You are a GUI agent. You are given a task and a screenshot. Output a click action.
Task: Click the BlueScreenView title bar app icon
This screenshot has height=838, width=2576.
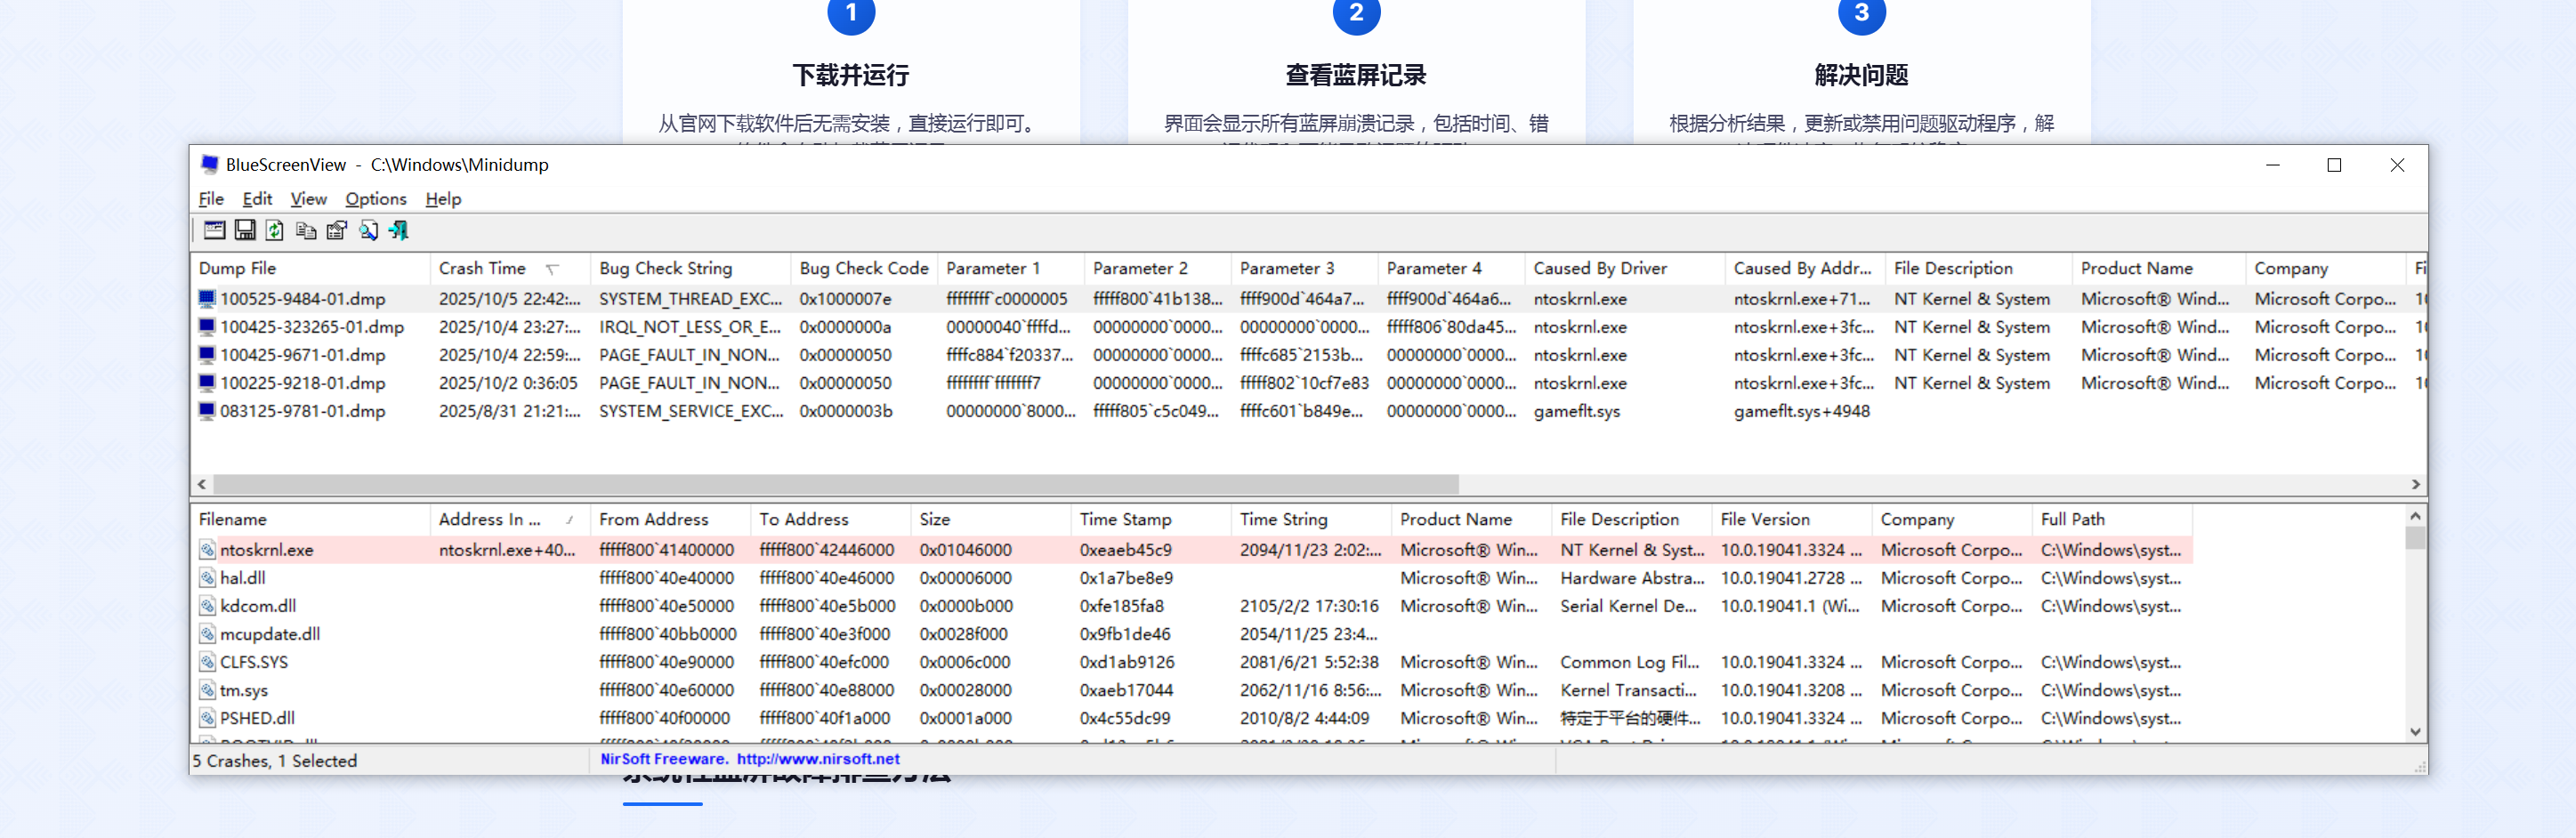tap(209, 164)
